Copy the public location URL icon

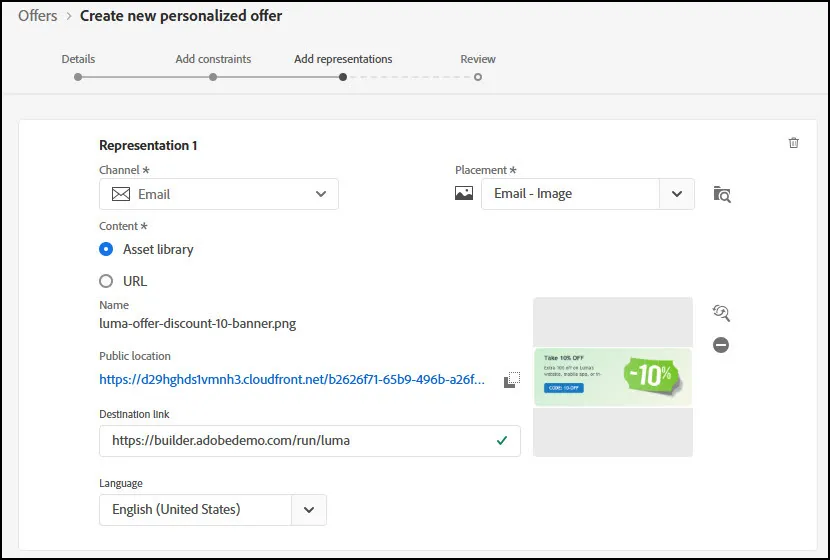[x=511, y=380]
